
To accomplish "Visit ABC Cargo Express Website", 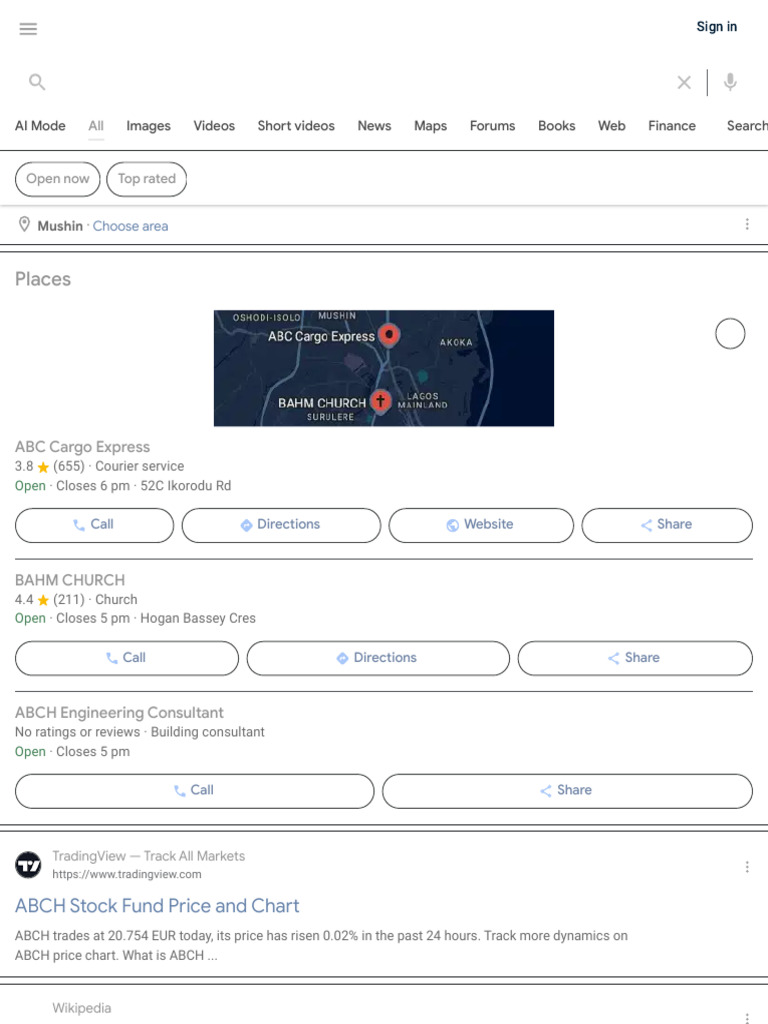I will pos(481,525).
